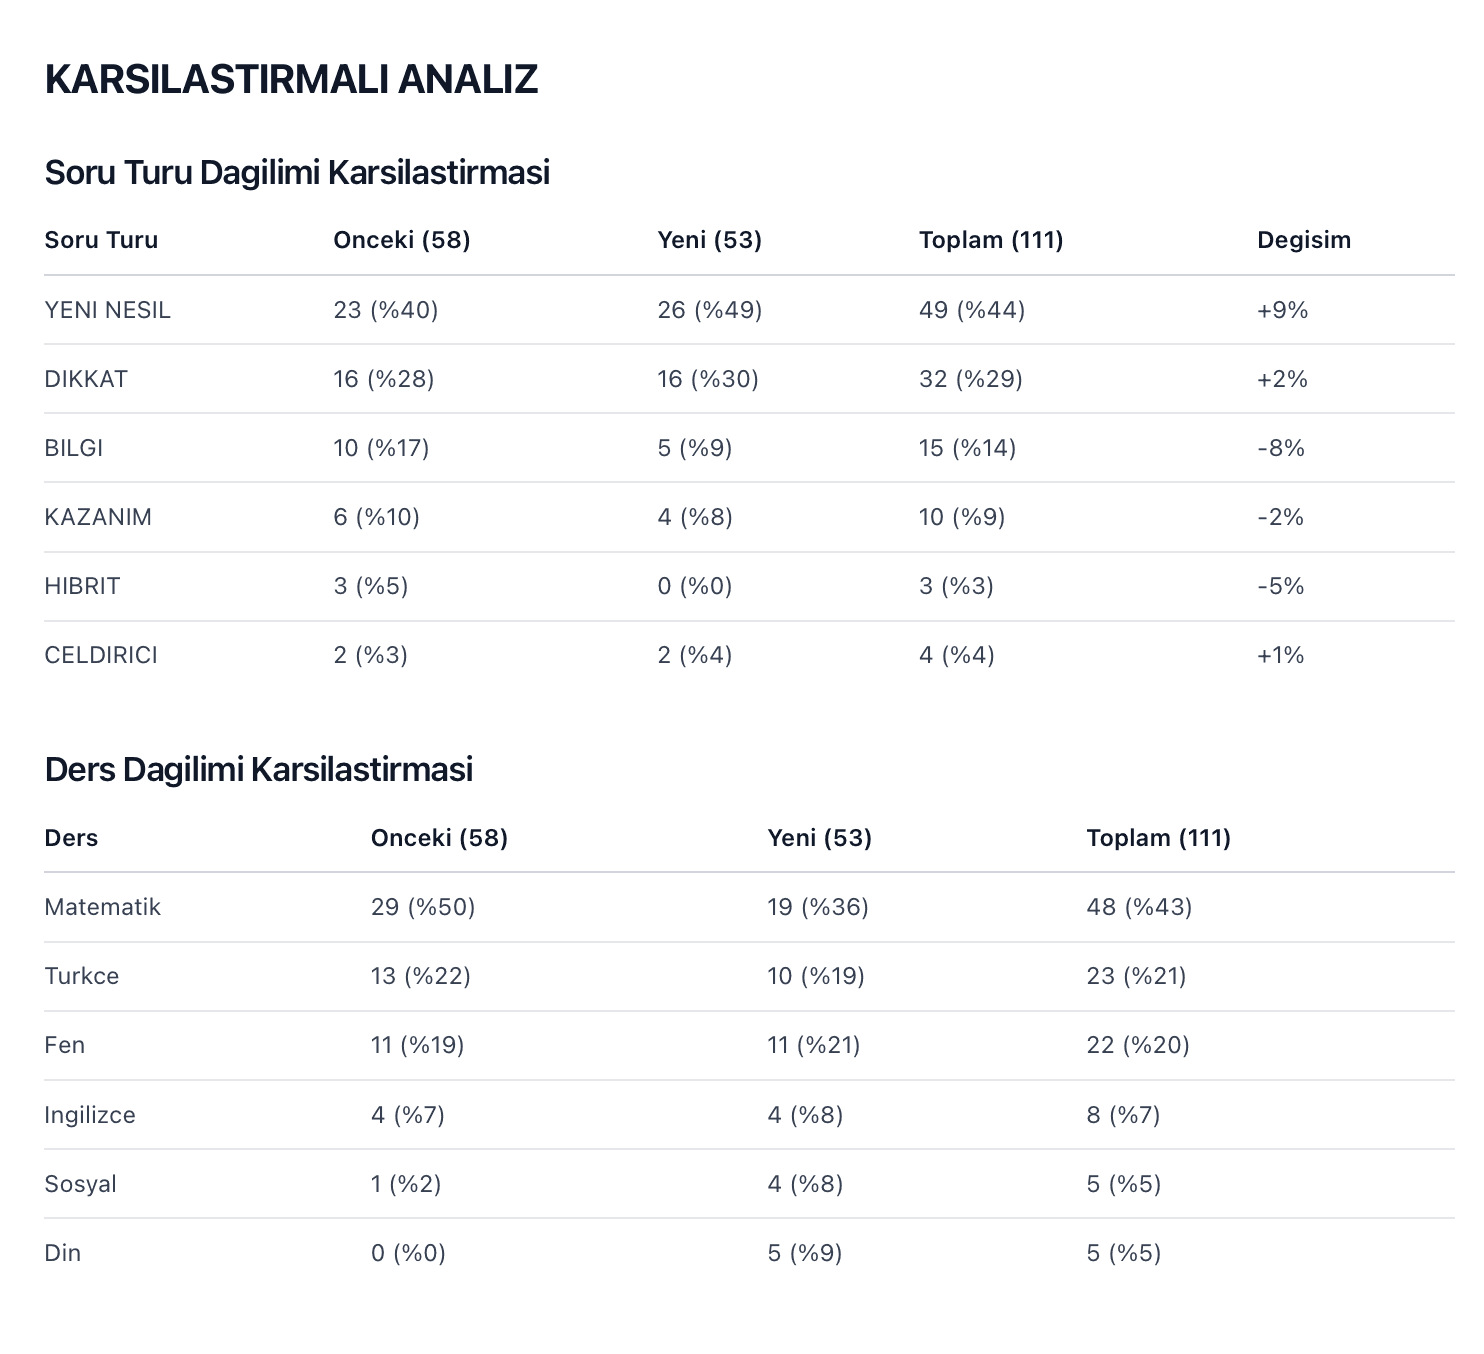Image resolution: width=1484 pixels, height=1354 pixels.
Task: Select the Ders column header
Action: pos(71,838)
